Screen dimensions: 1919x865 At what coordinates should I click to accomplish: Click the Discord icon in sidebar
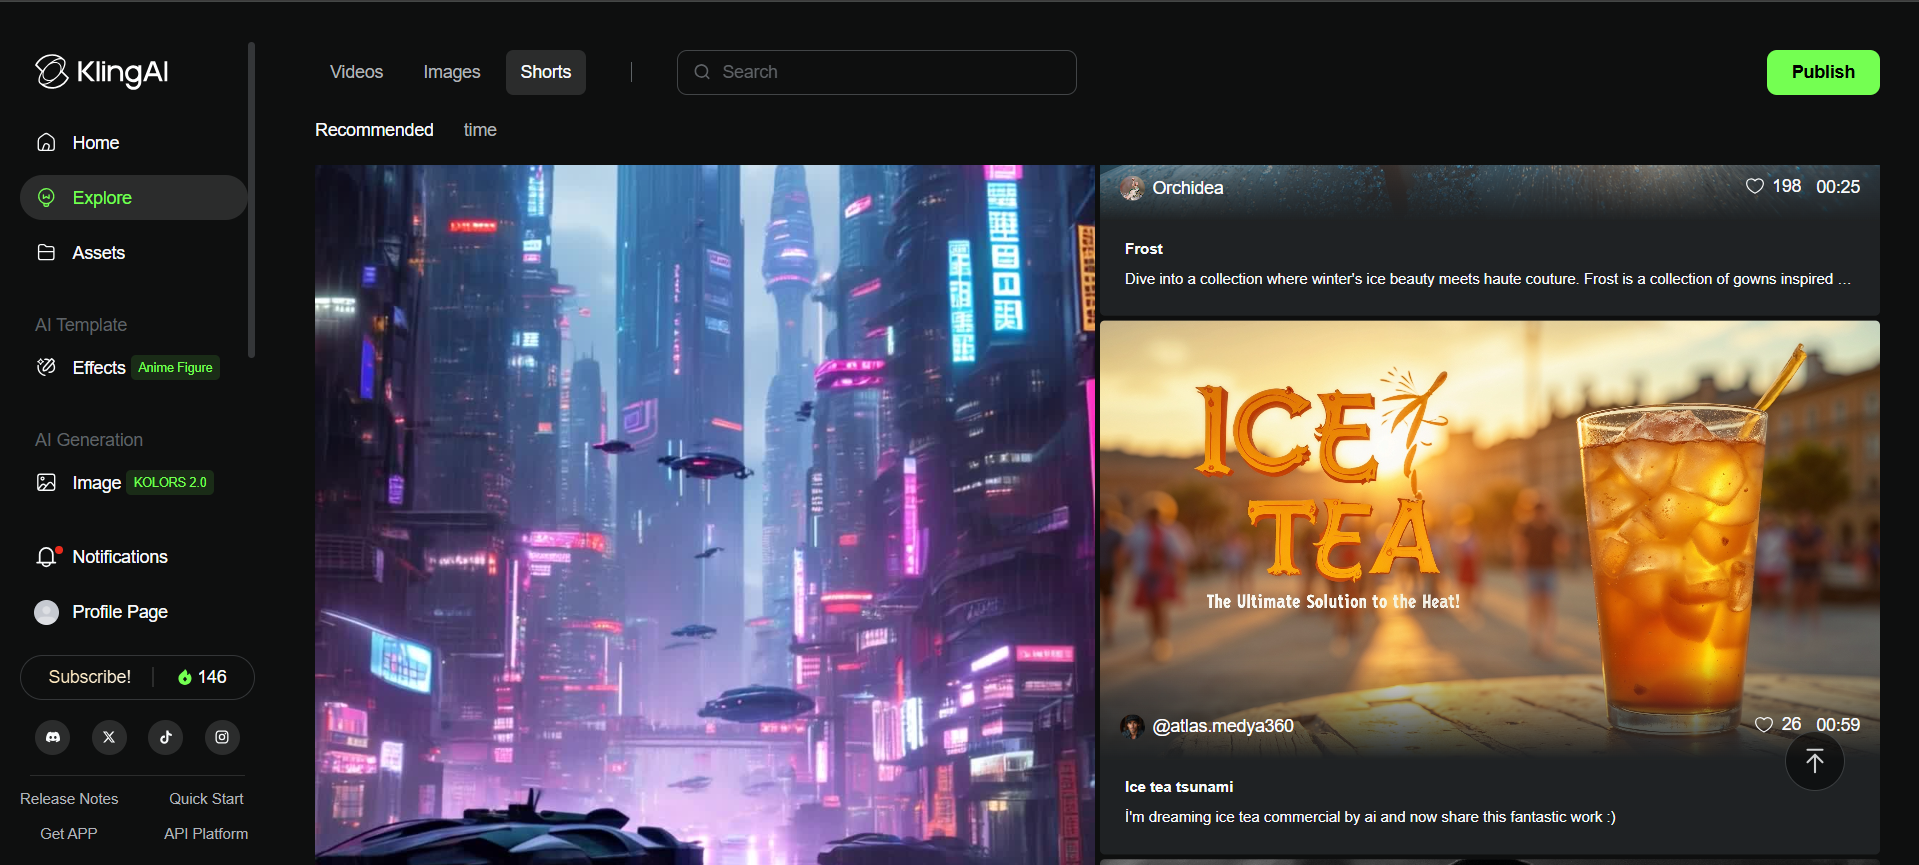[53, 737]
